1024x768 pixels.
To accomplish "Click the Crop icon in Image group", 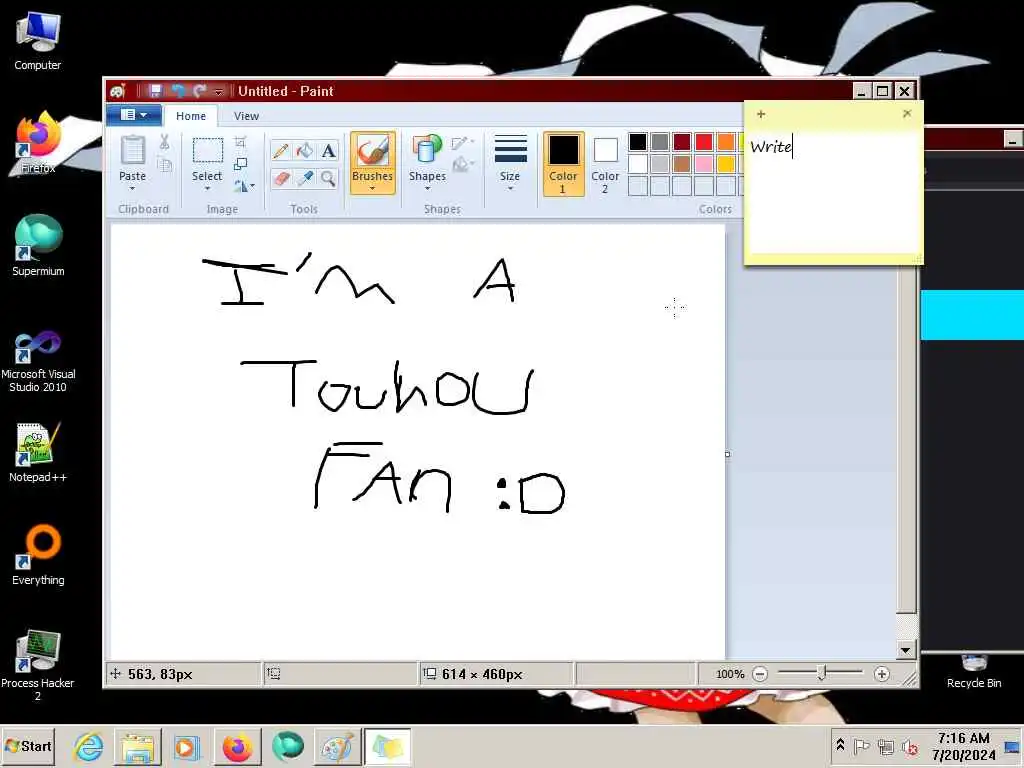I will pos(240,142).
